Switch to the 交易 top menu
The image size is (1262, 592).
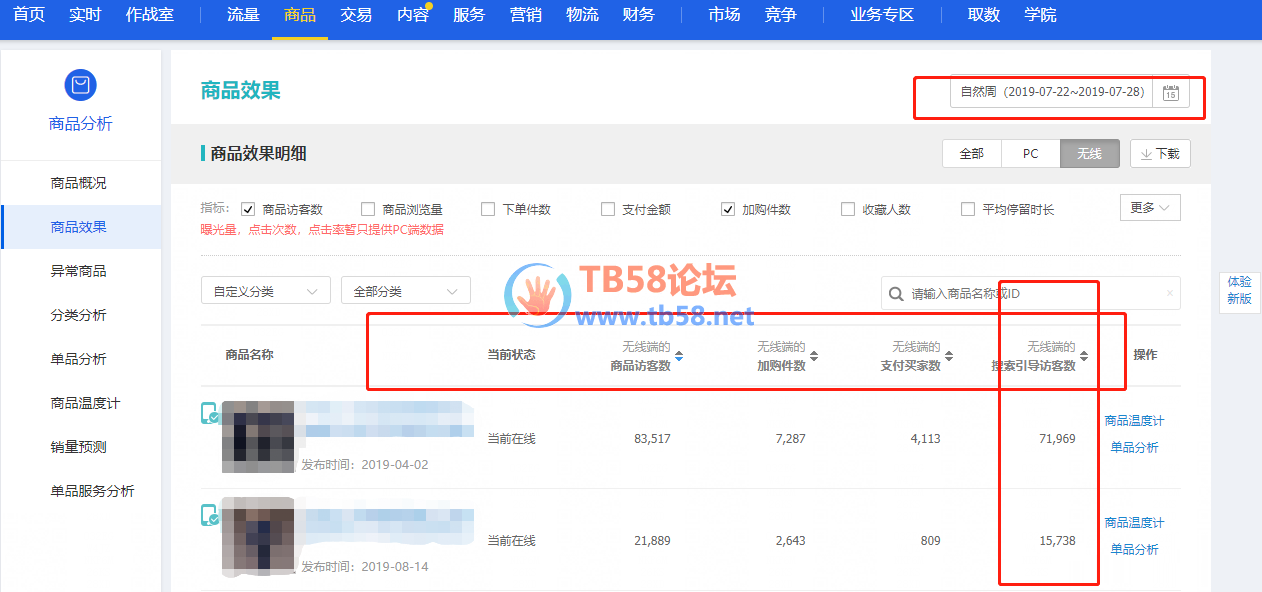pos(356,15)
